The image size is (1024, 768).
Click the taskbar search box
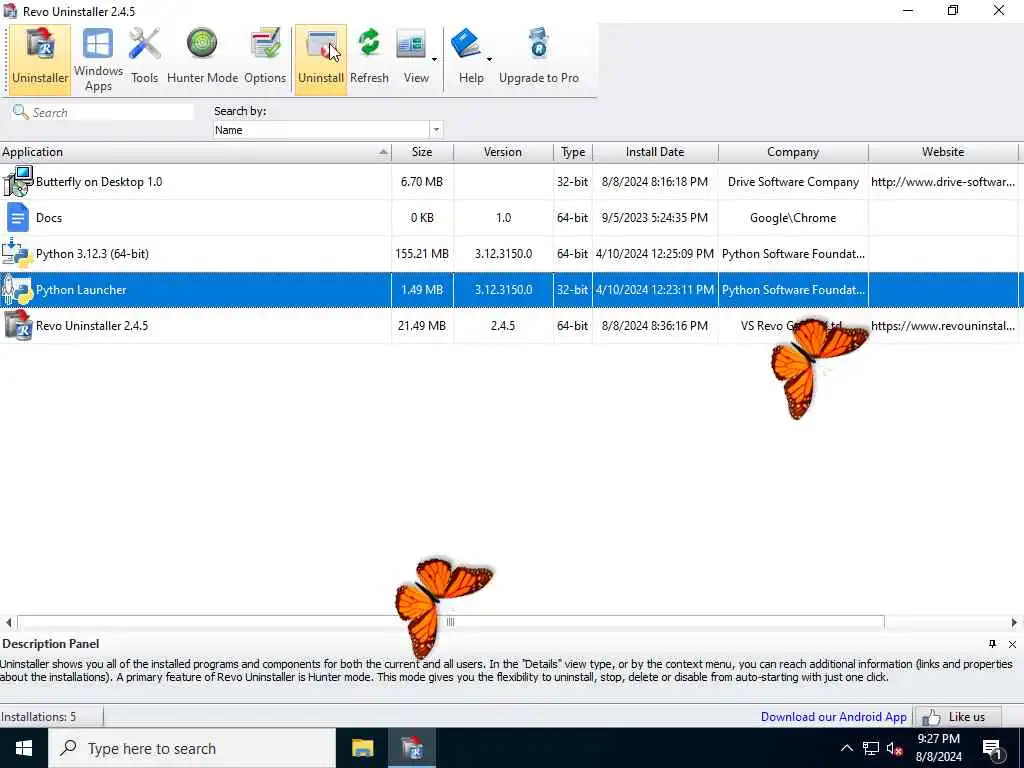(192, 748)
